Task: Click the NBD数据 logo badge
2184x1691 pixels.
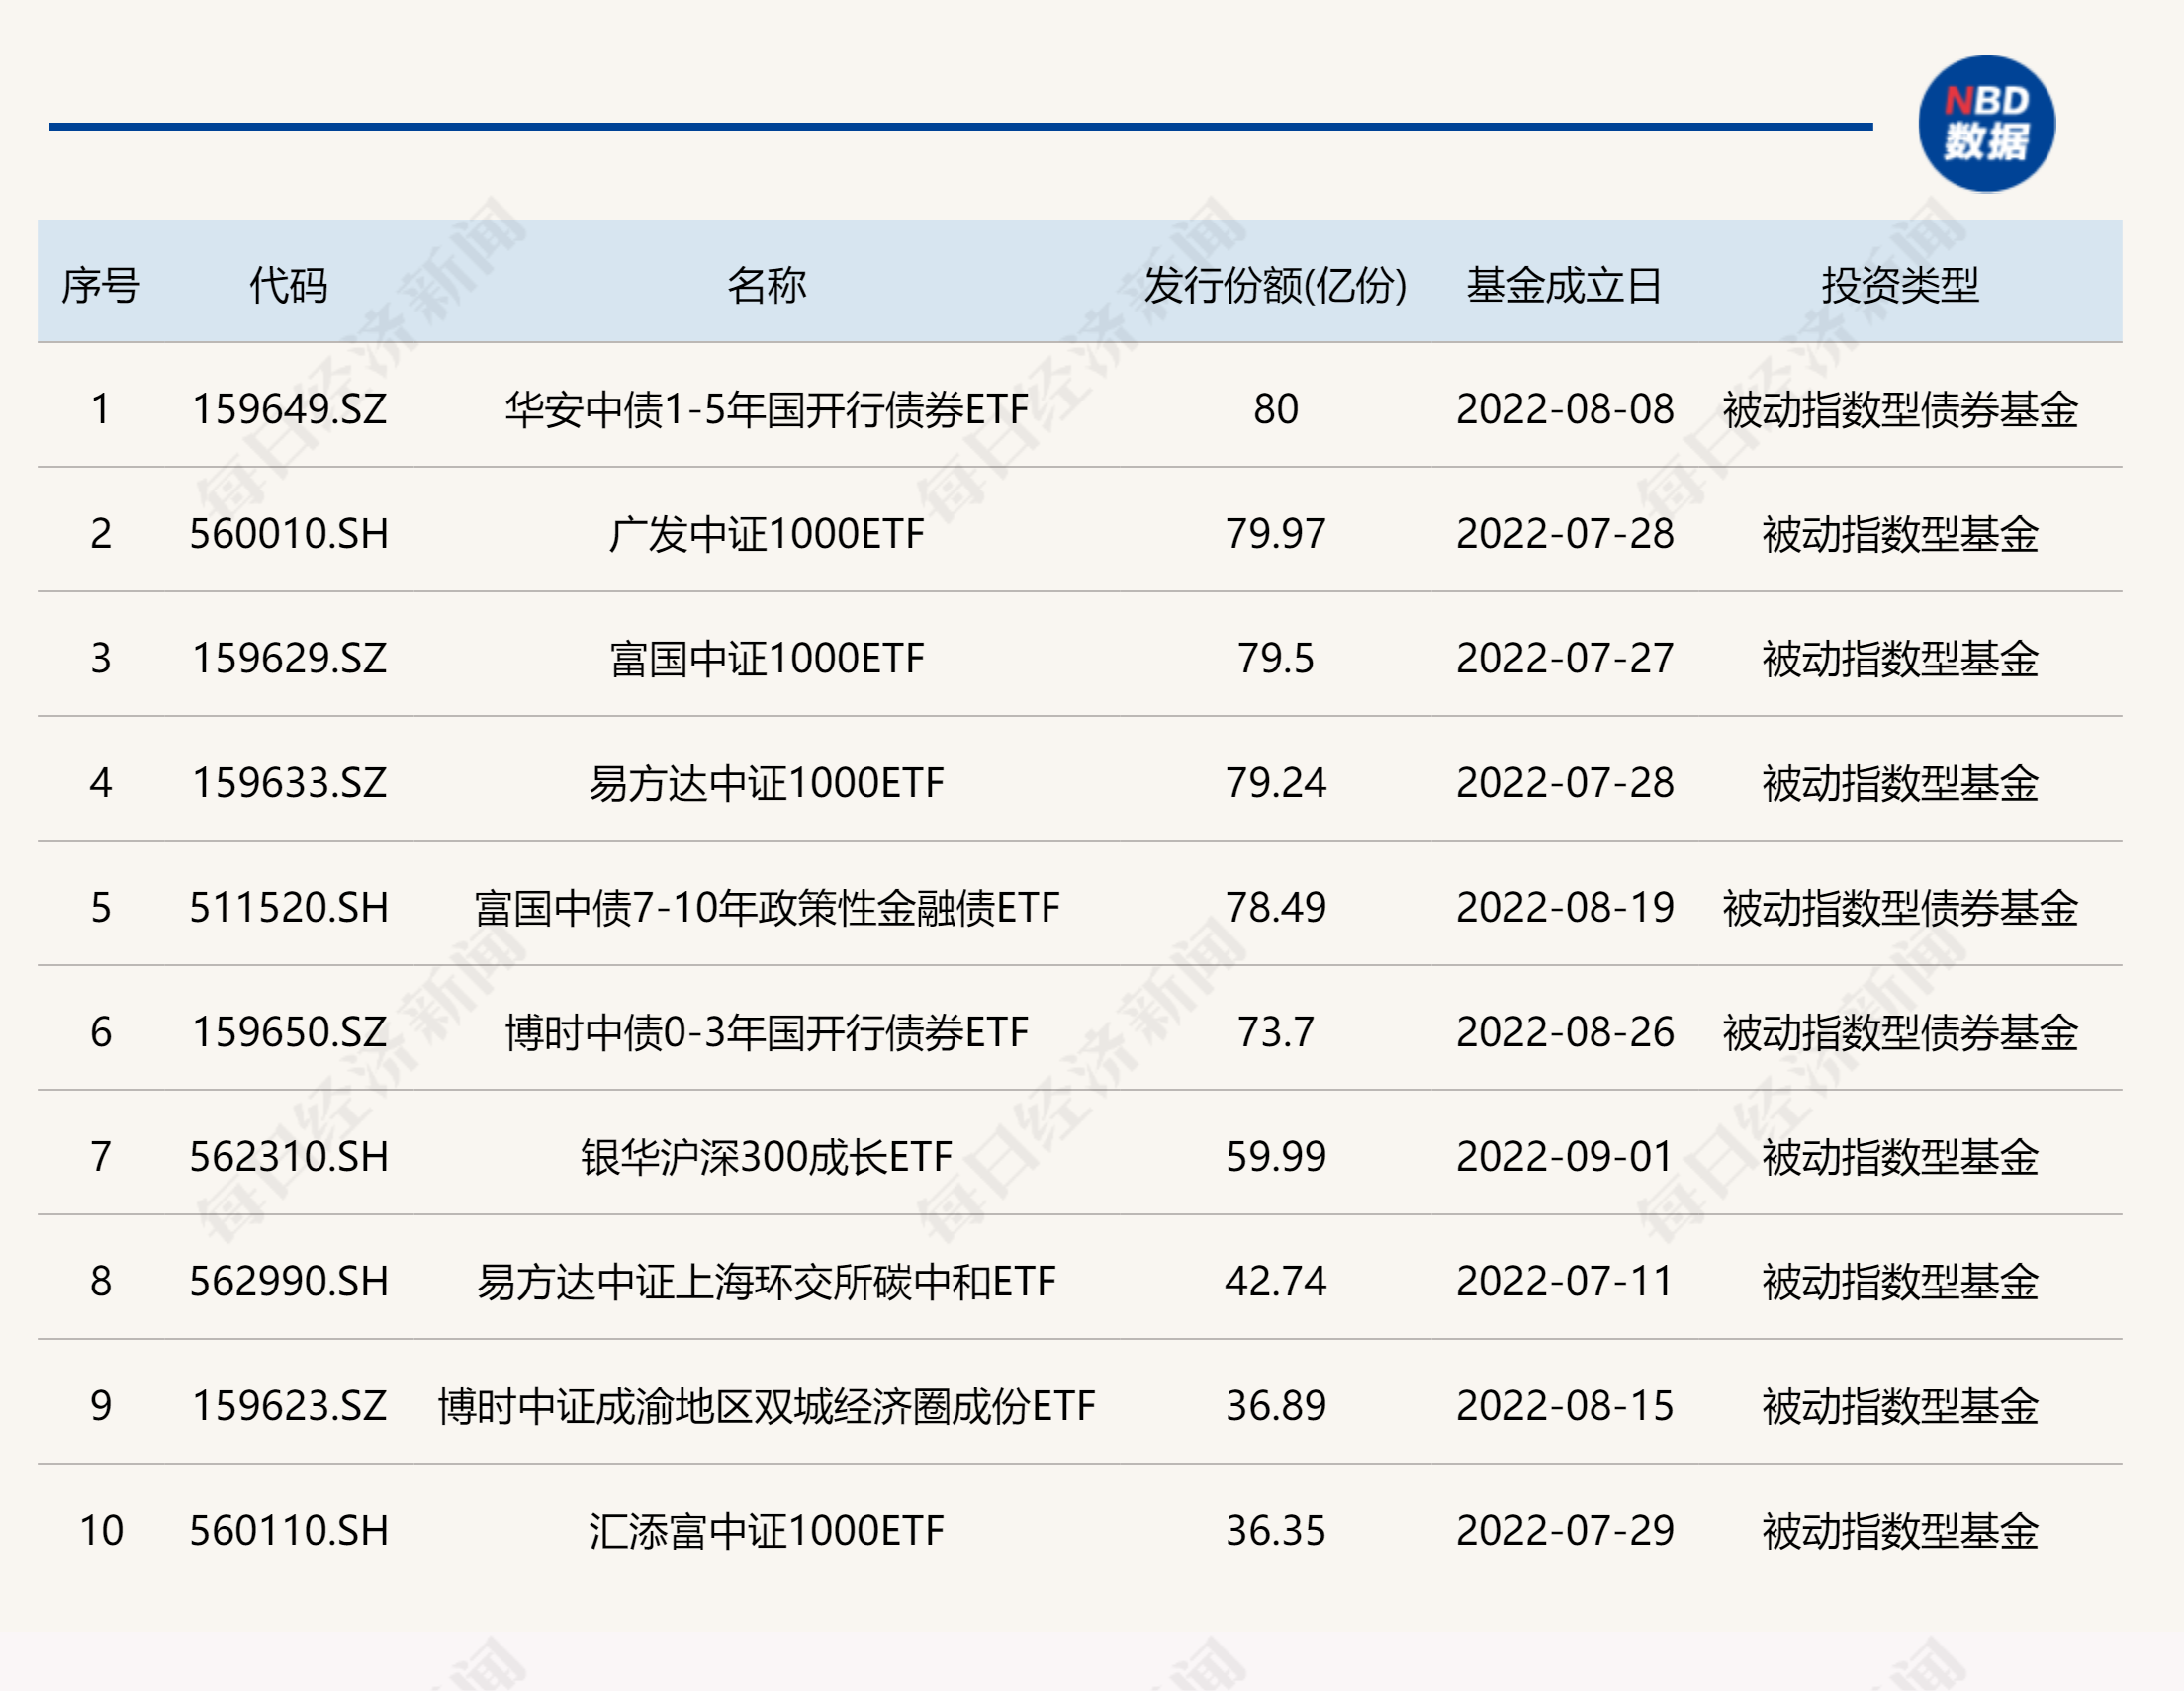Action: pos(1986,124)
